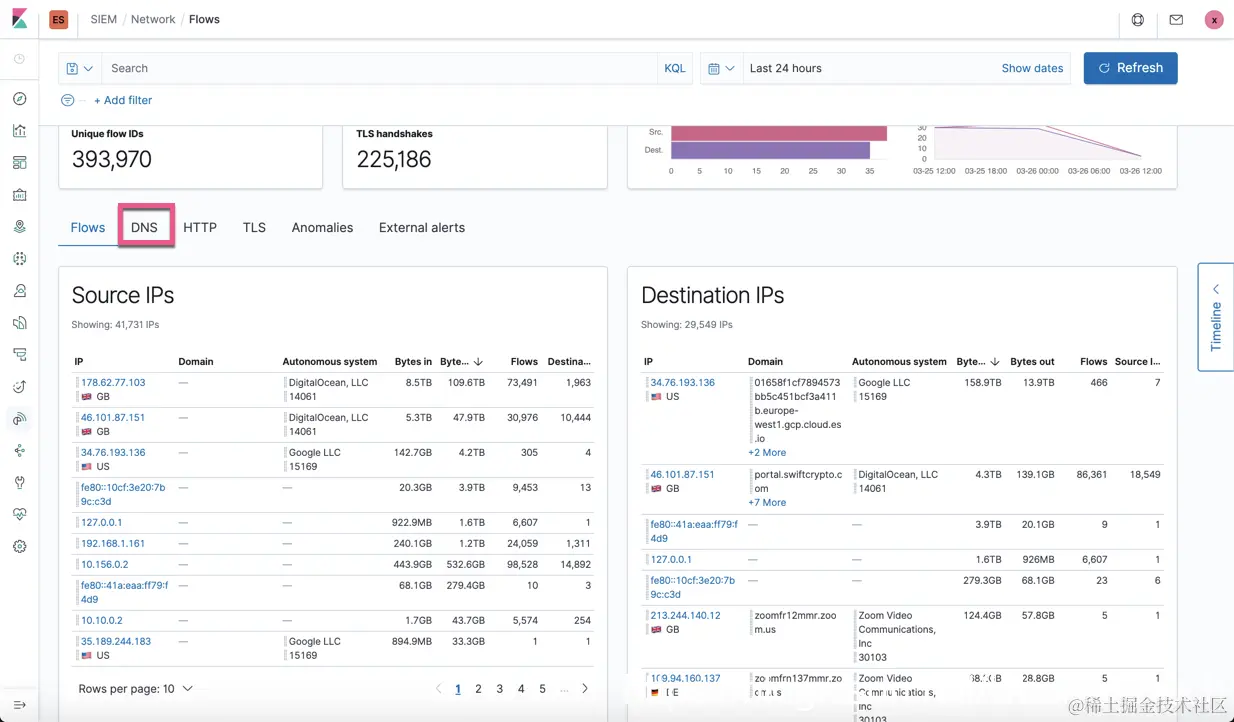Open the SIEM sidebar icon
Viewport: 1234px width, 722px height.
[x=19, y=419]
